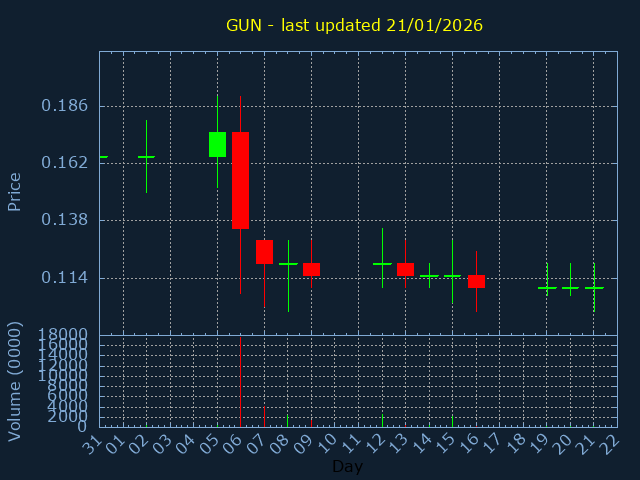
Task: Select the 0.186 price tick label
Action: (64, 105)
